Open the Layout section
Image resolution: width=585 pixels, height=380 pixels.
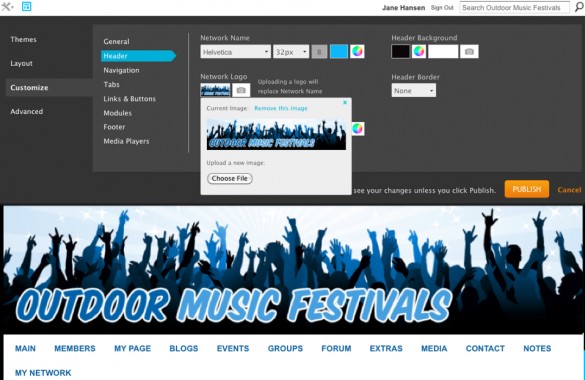pos(21,63)
